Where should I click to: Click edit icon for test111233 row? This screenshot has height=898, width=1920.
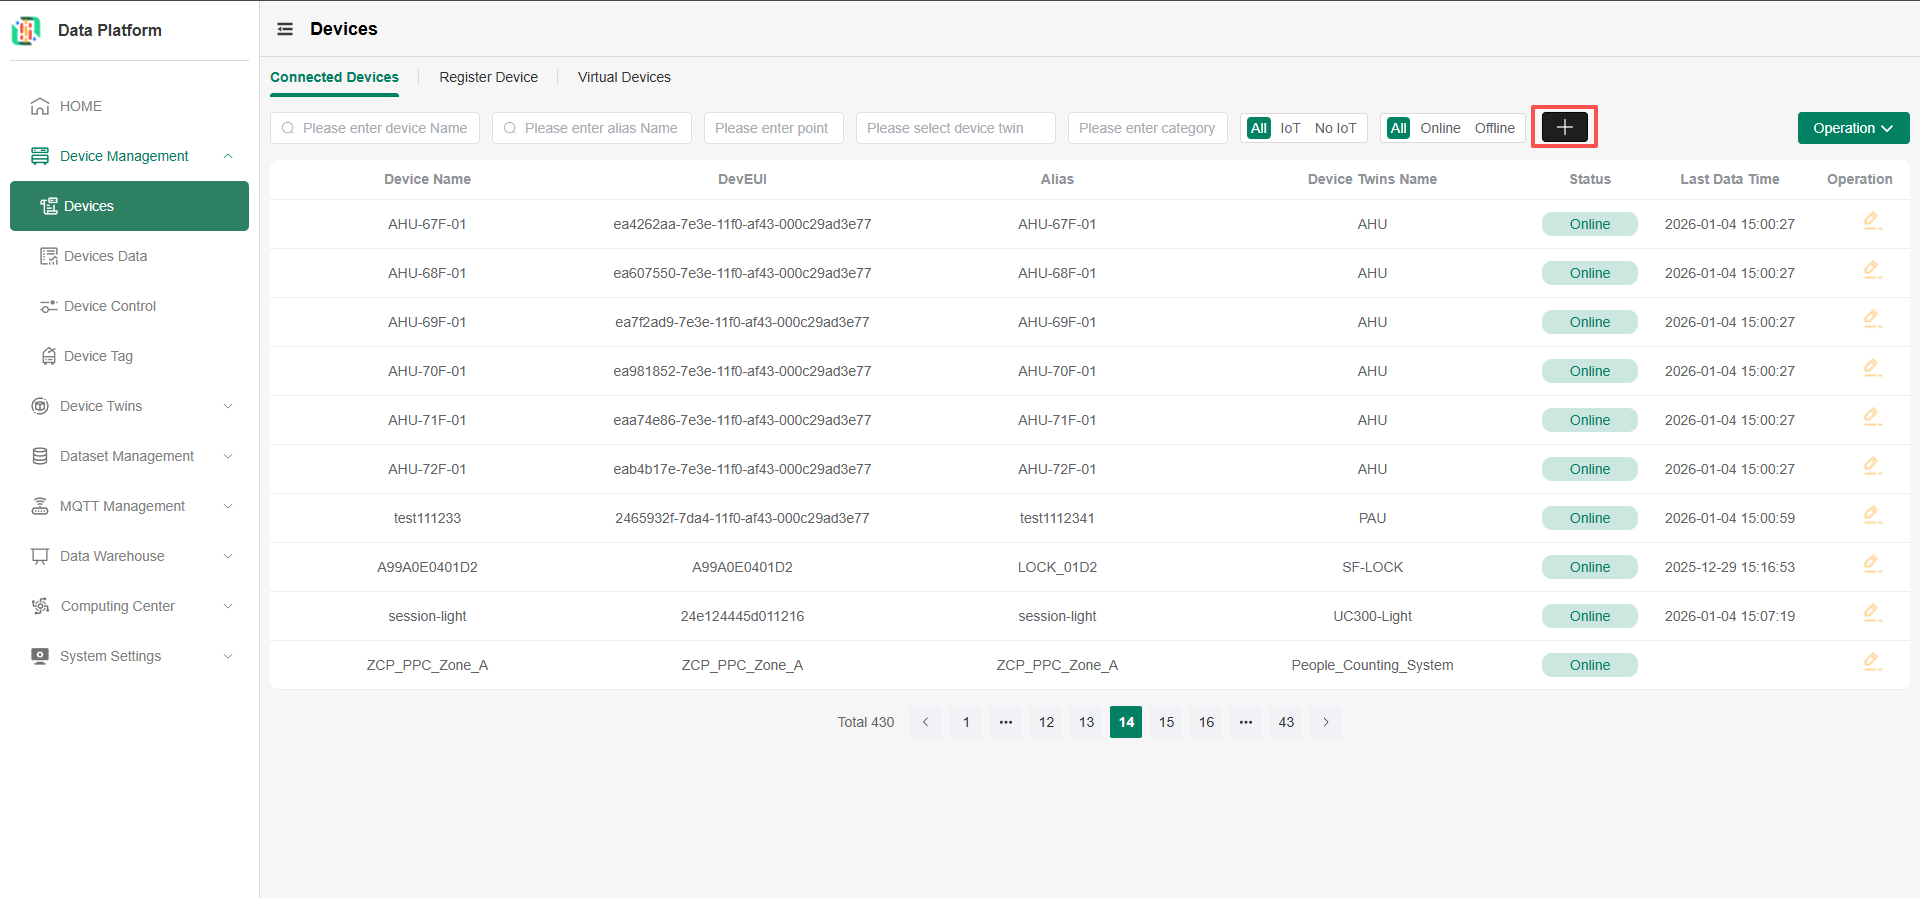tap(1872, 516)
